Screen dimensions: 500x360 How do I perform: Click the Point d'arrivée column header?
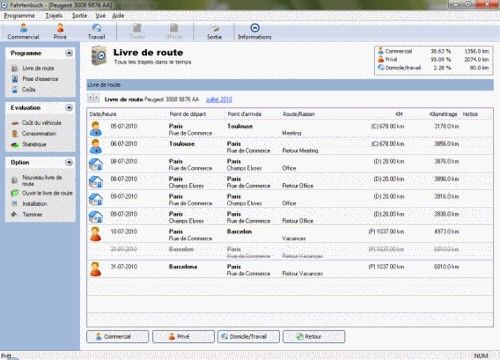tap(244, 114)
